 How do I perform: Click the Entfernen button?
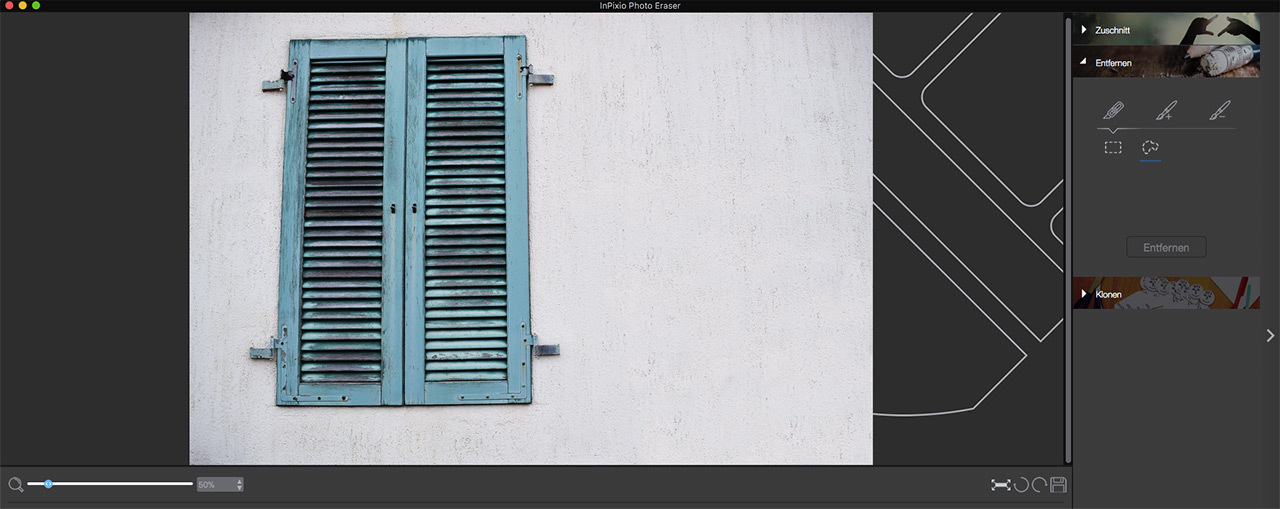coord(1166,247)
